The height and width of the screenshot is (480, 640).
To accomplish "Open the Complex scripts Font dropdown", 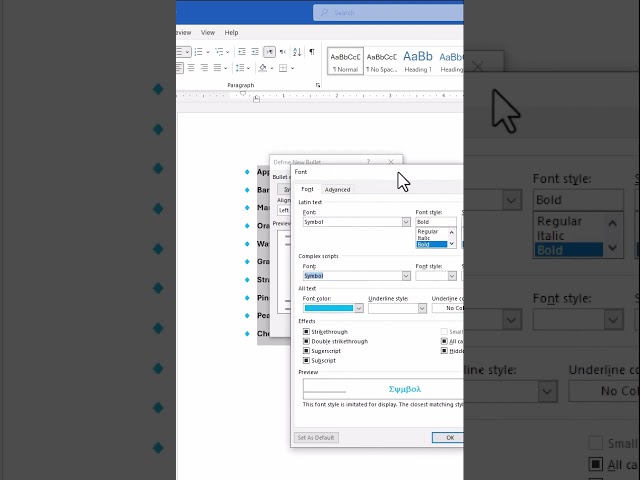I will (406, 276).
